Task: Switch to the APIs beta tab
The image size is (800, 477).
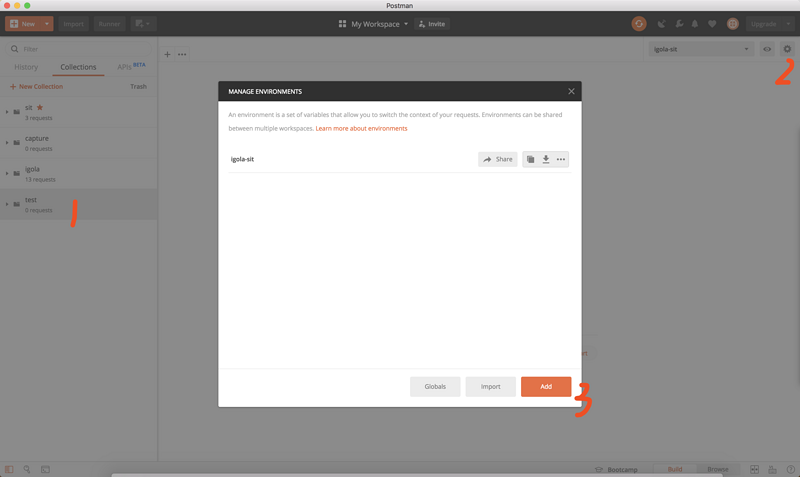Action: (131, 66)
